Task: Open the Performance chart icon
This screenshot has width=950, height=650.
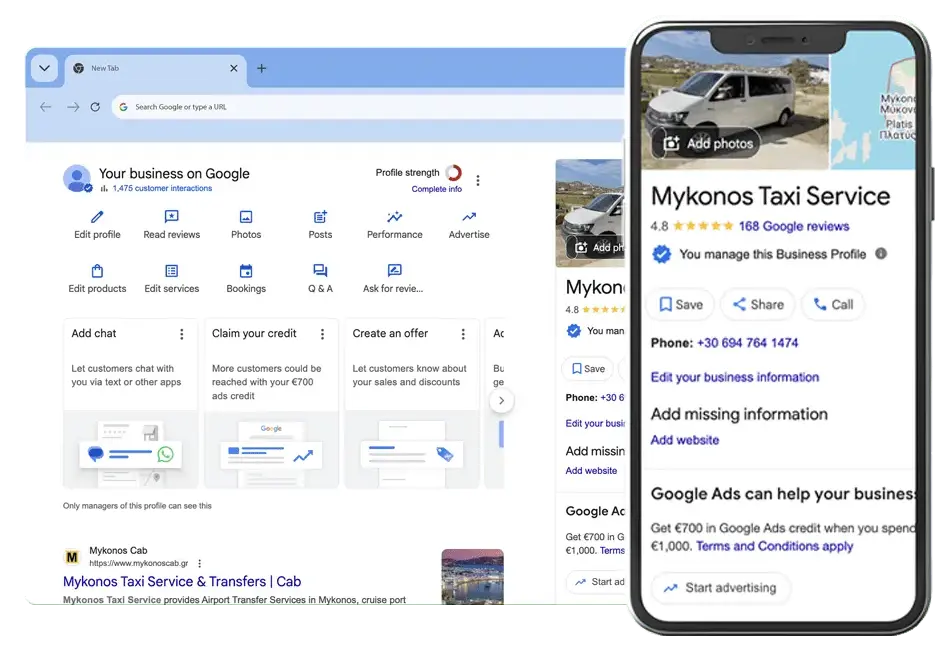Action: click(395, 217)
